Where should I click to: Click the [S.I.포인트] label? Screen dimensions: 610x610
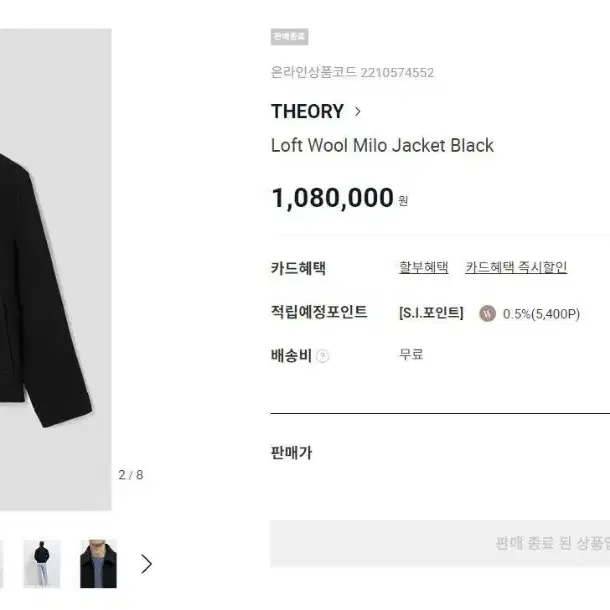tap(431, 313)
